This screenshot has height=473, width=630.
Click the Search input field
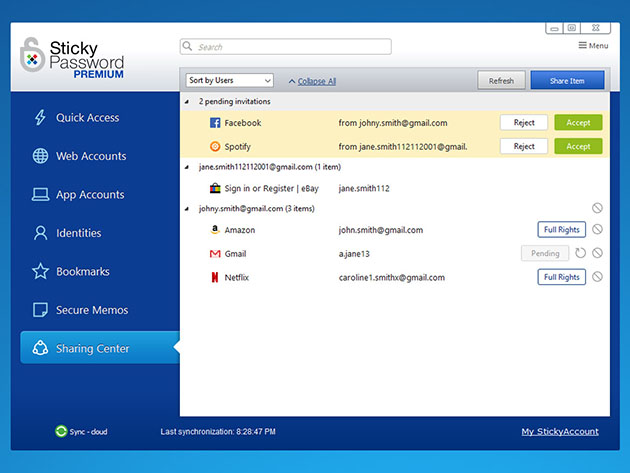click(x=286, y=47)
